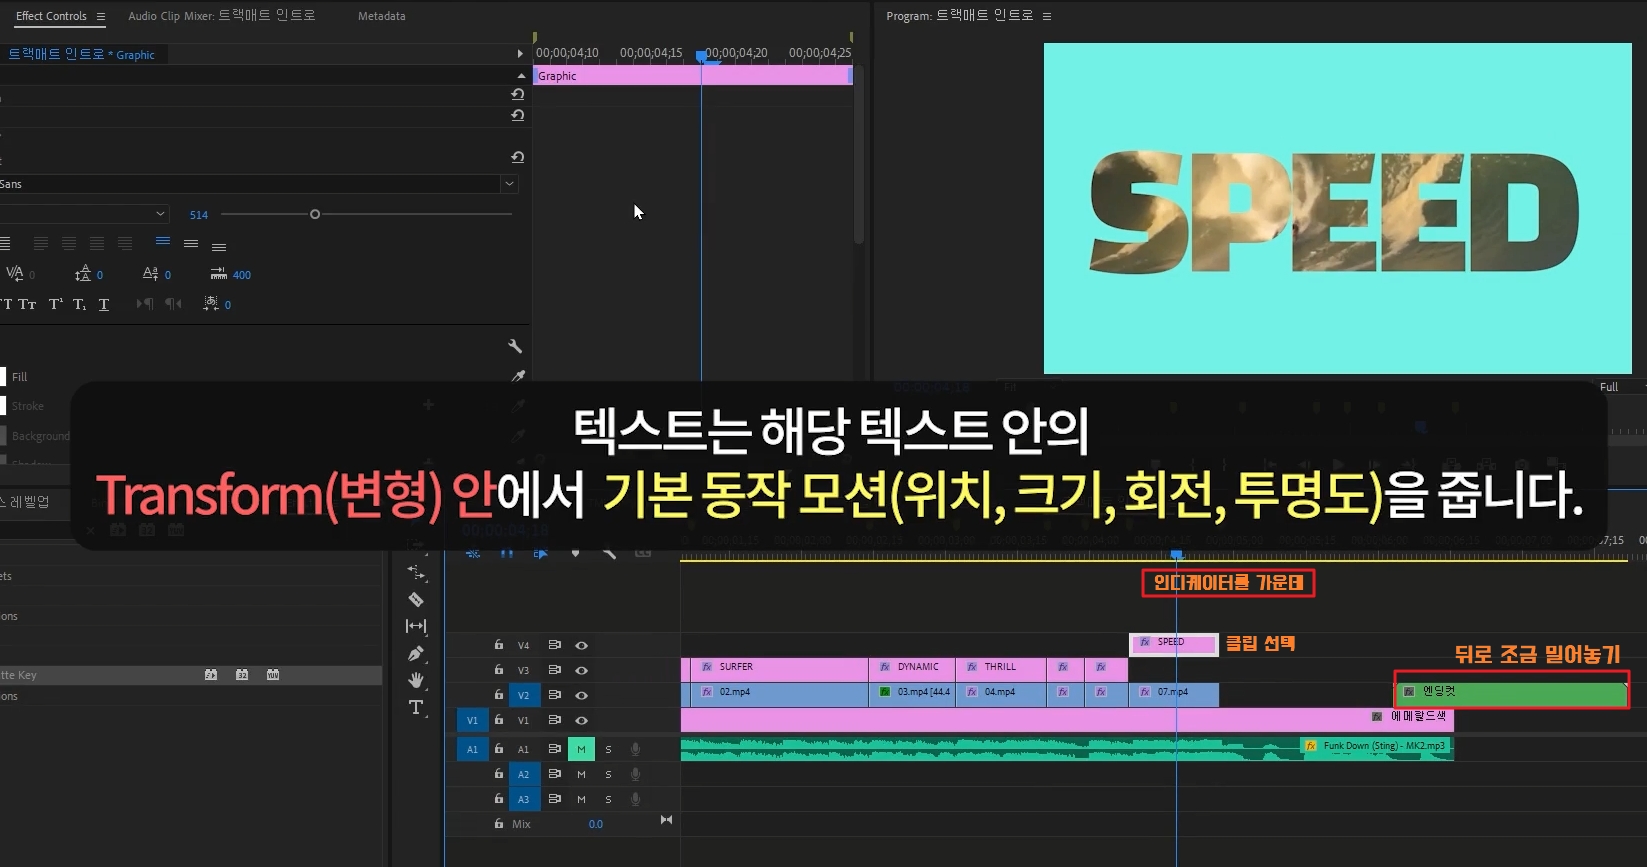Image resolution: width=1647 pixels, height=867 pixels.
Task: Click the Mix volume value 0.0
Action: click(x=596, y=824)
